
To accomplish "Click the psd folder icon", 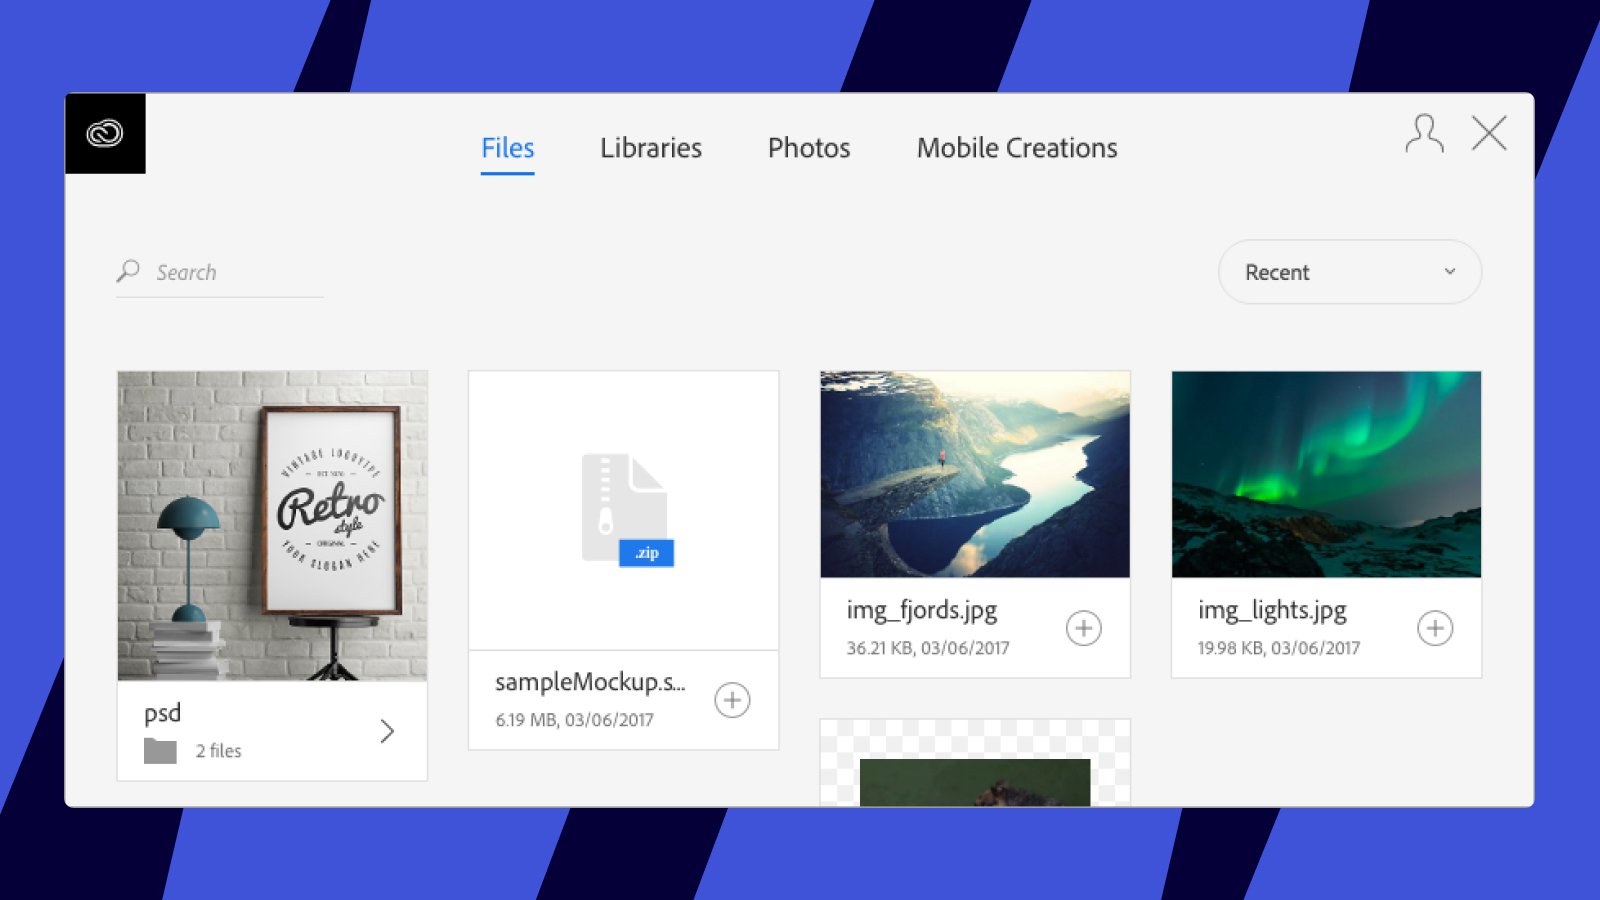I will [160, 751].
